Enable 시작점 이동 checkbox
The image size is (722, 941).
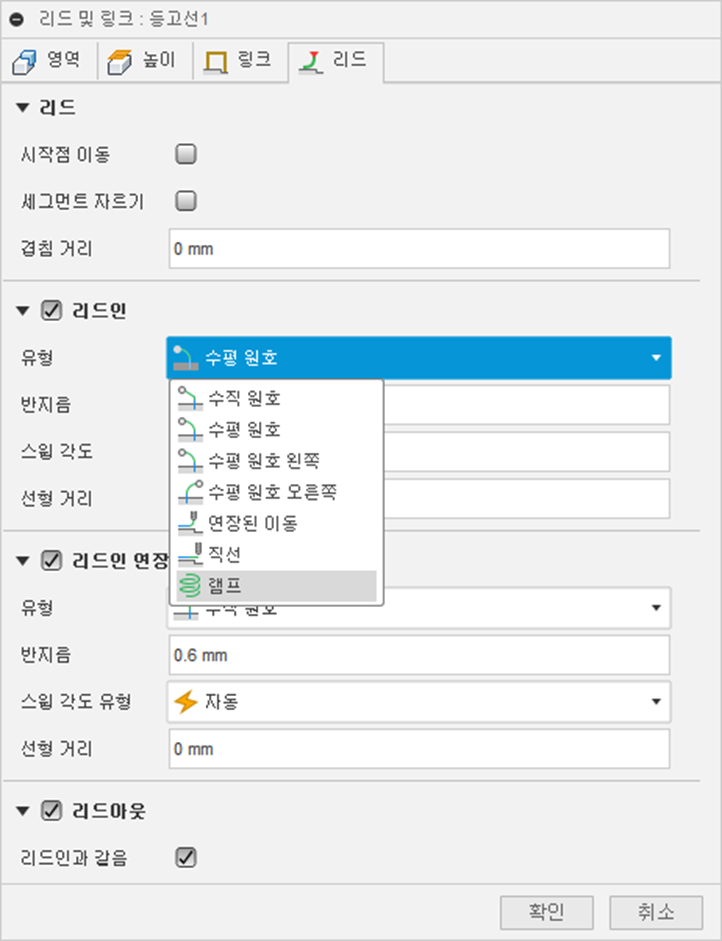pos(186,154)
